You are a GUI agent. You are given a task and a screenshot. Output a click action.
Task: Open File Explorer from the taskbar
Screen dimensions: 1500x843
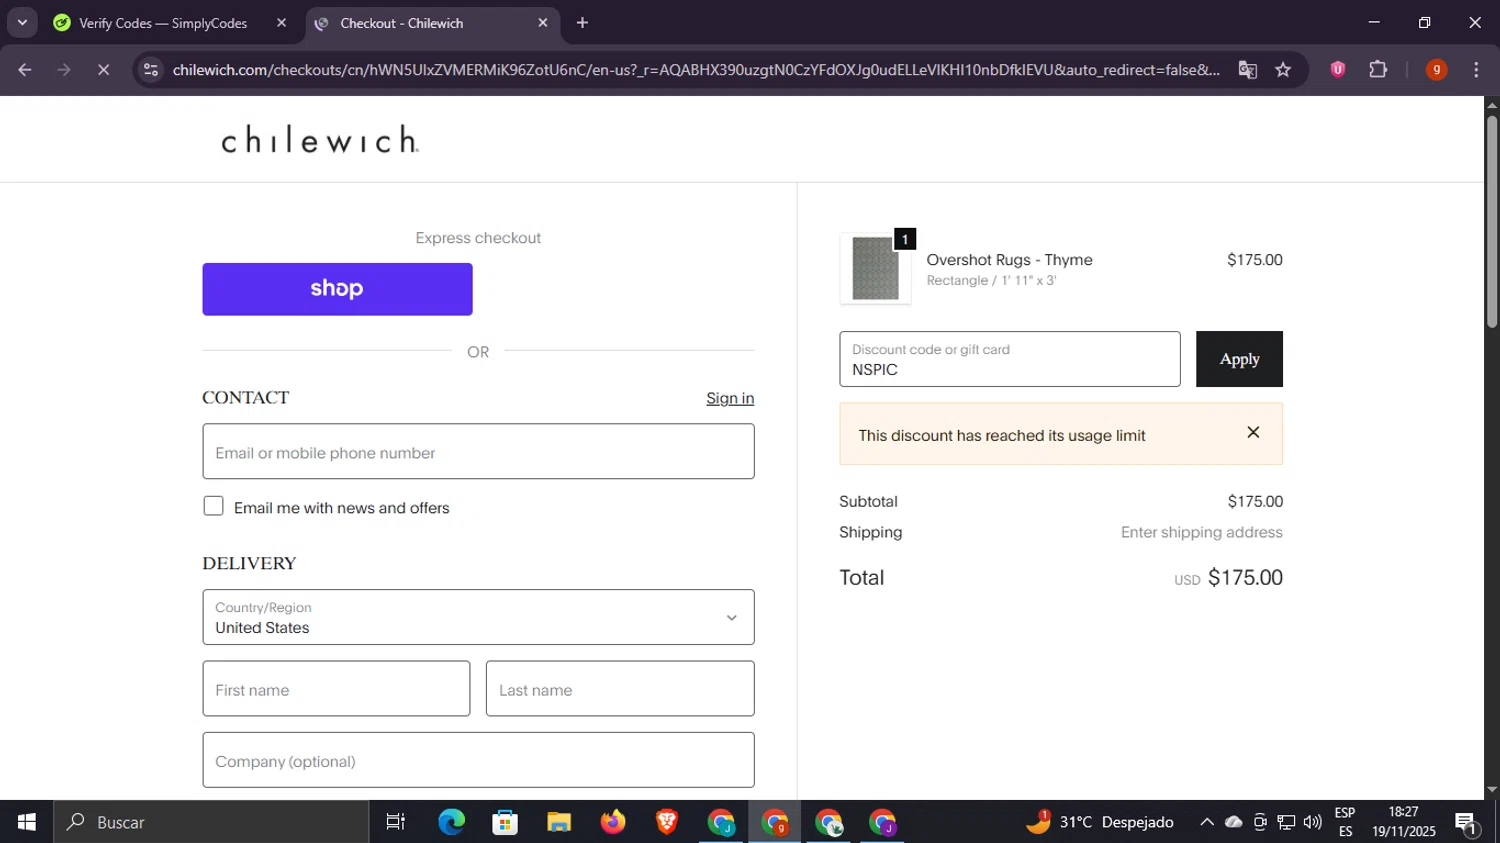click(559, 822)
